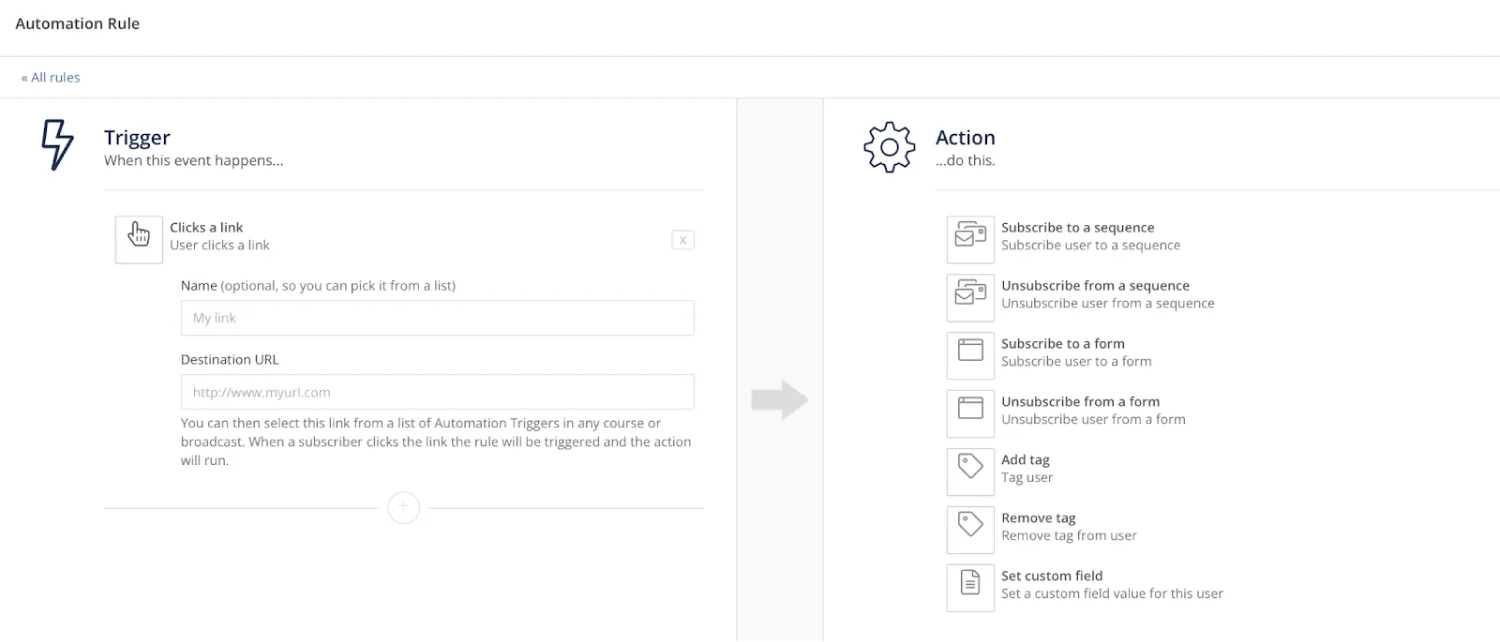
Task: Remove the Clicks a link trigger
Action: click(x=683, y=240)
